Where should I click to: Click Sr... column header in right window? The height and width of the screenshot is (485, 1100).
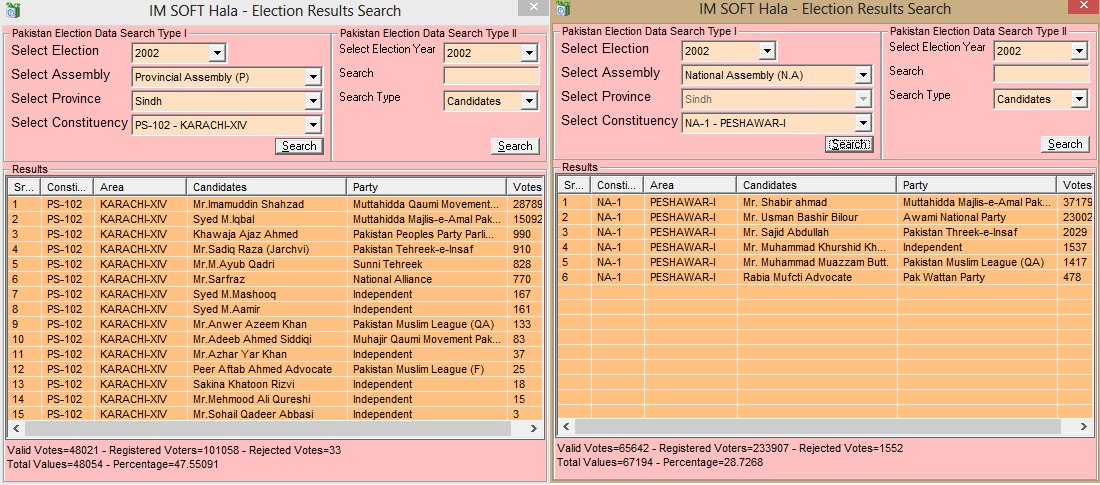575,185
